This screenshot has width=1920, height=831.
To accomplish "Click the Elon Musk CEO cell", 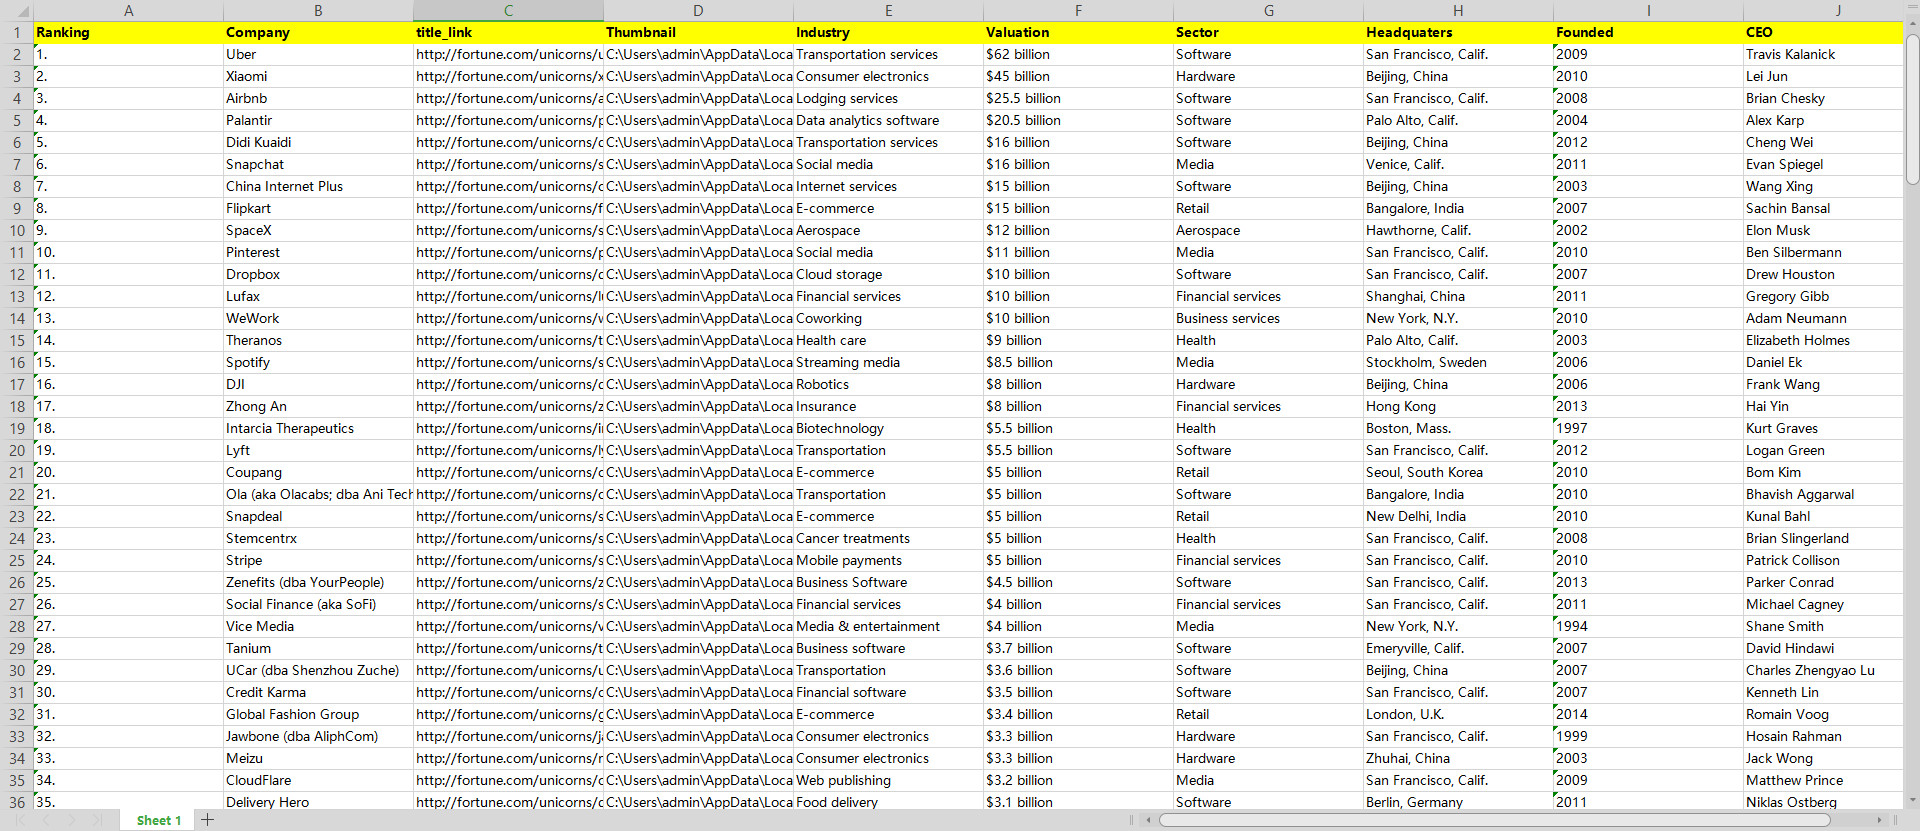I will 1823,230.
